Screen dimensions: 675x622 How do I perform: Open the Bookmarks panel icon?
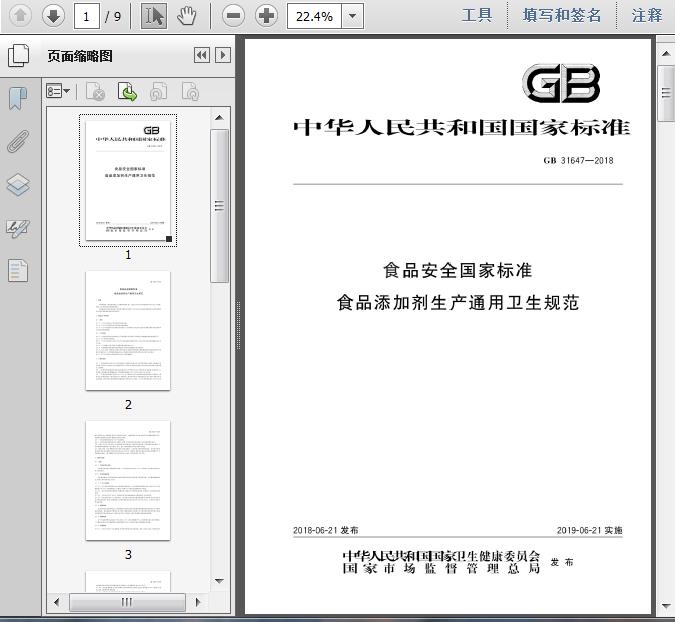coord(18,98)
